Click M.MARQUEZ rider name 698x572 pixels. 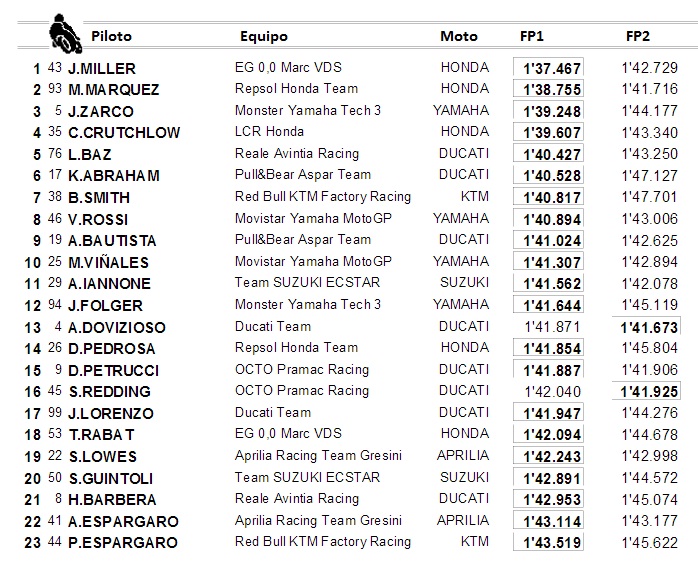click(114, 89)
